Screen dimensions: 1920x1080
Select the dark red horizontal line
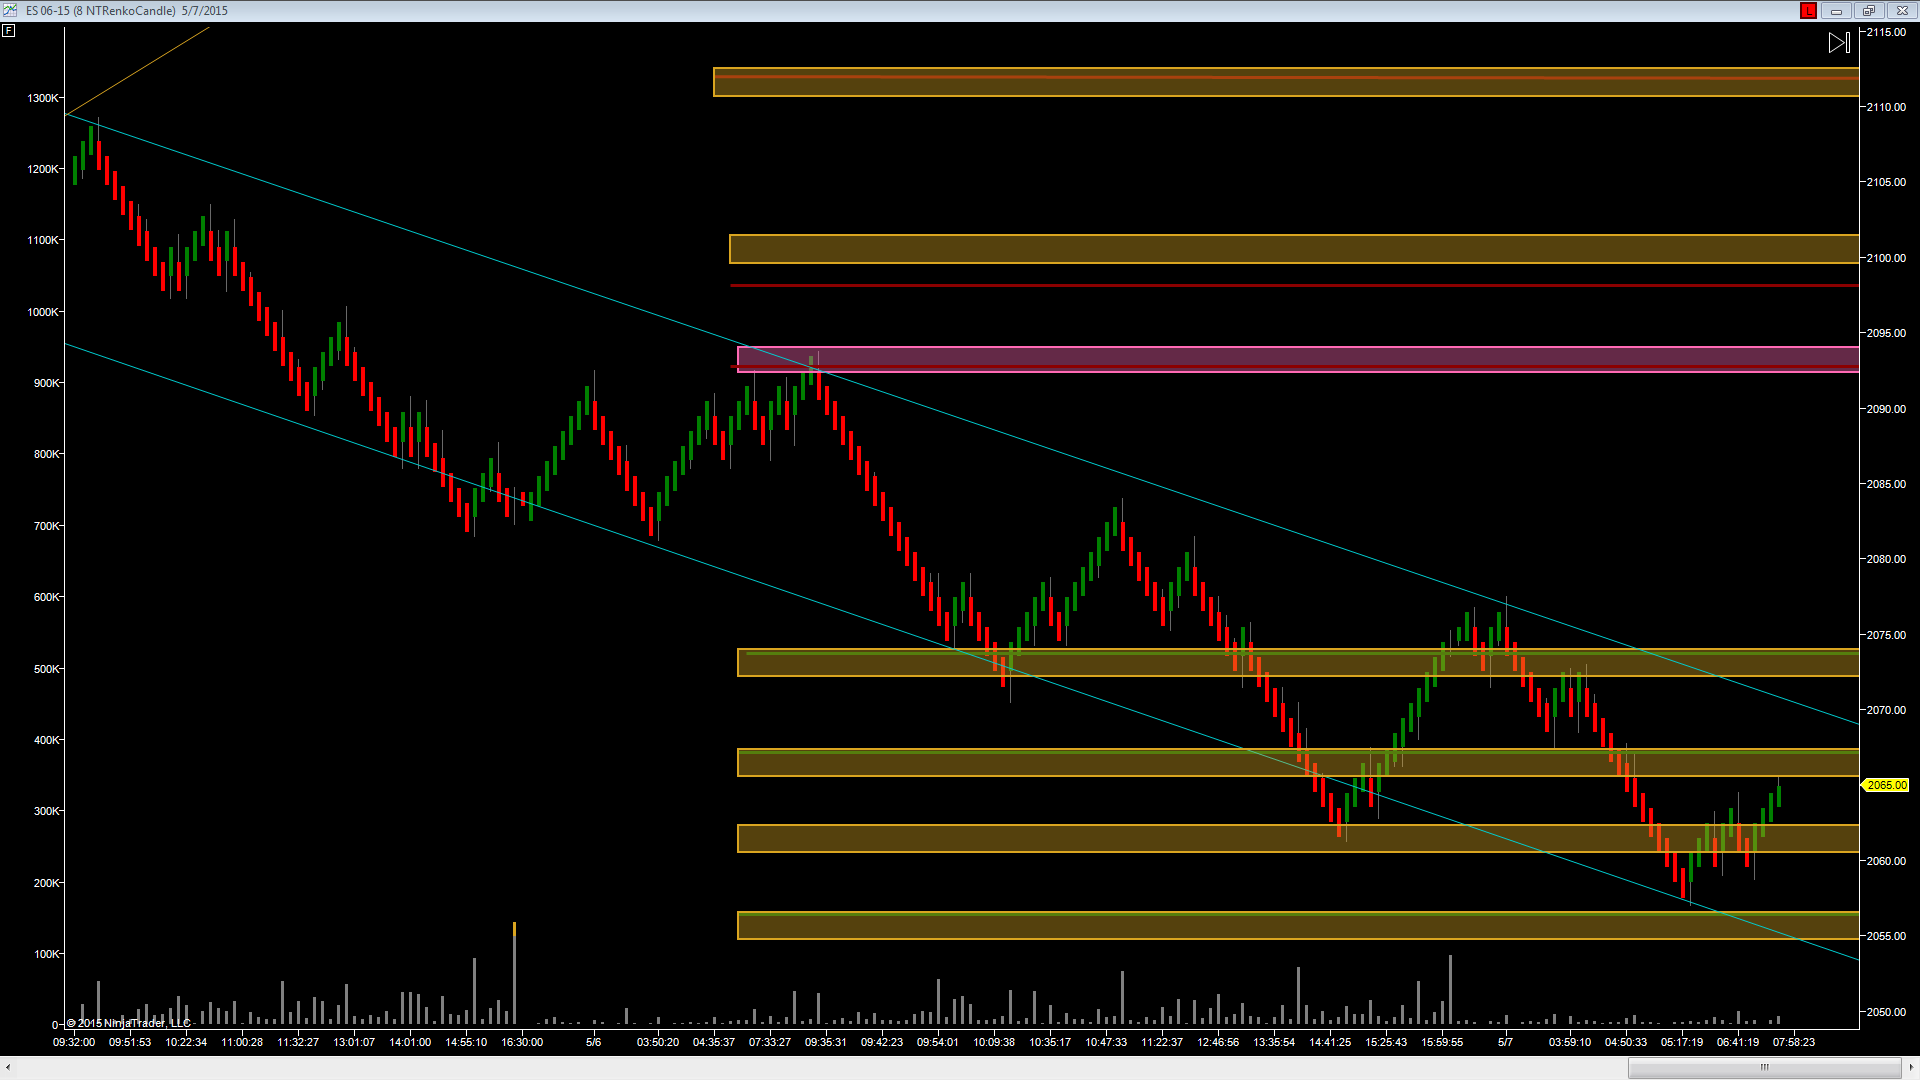pyautogui.click(x=1300, y=286)
